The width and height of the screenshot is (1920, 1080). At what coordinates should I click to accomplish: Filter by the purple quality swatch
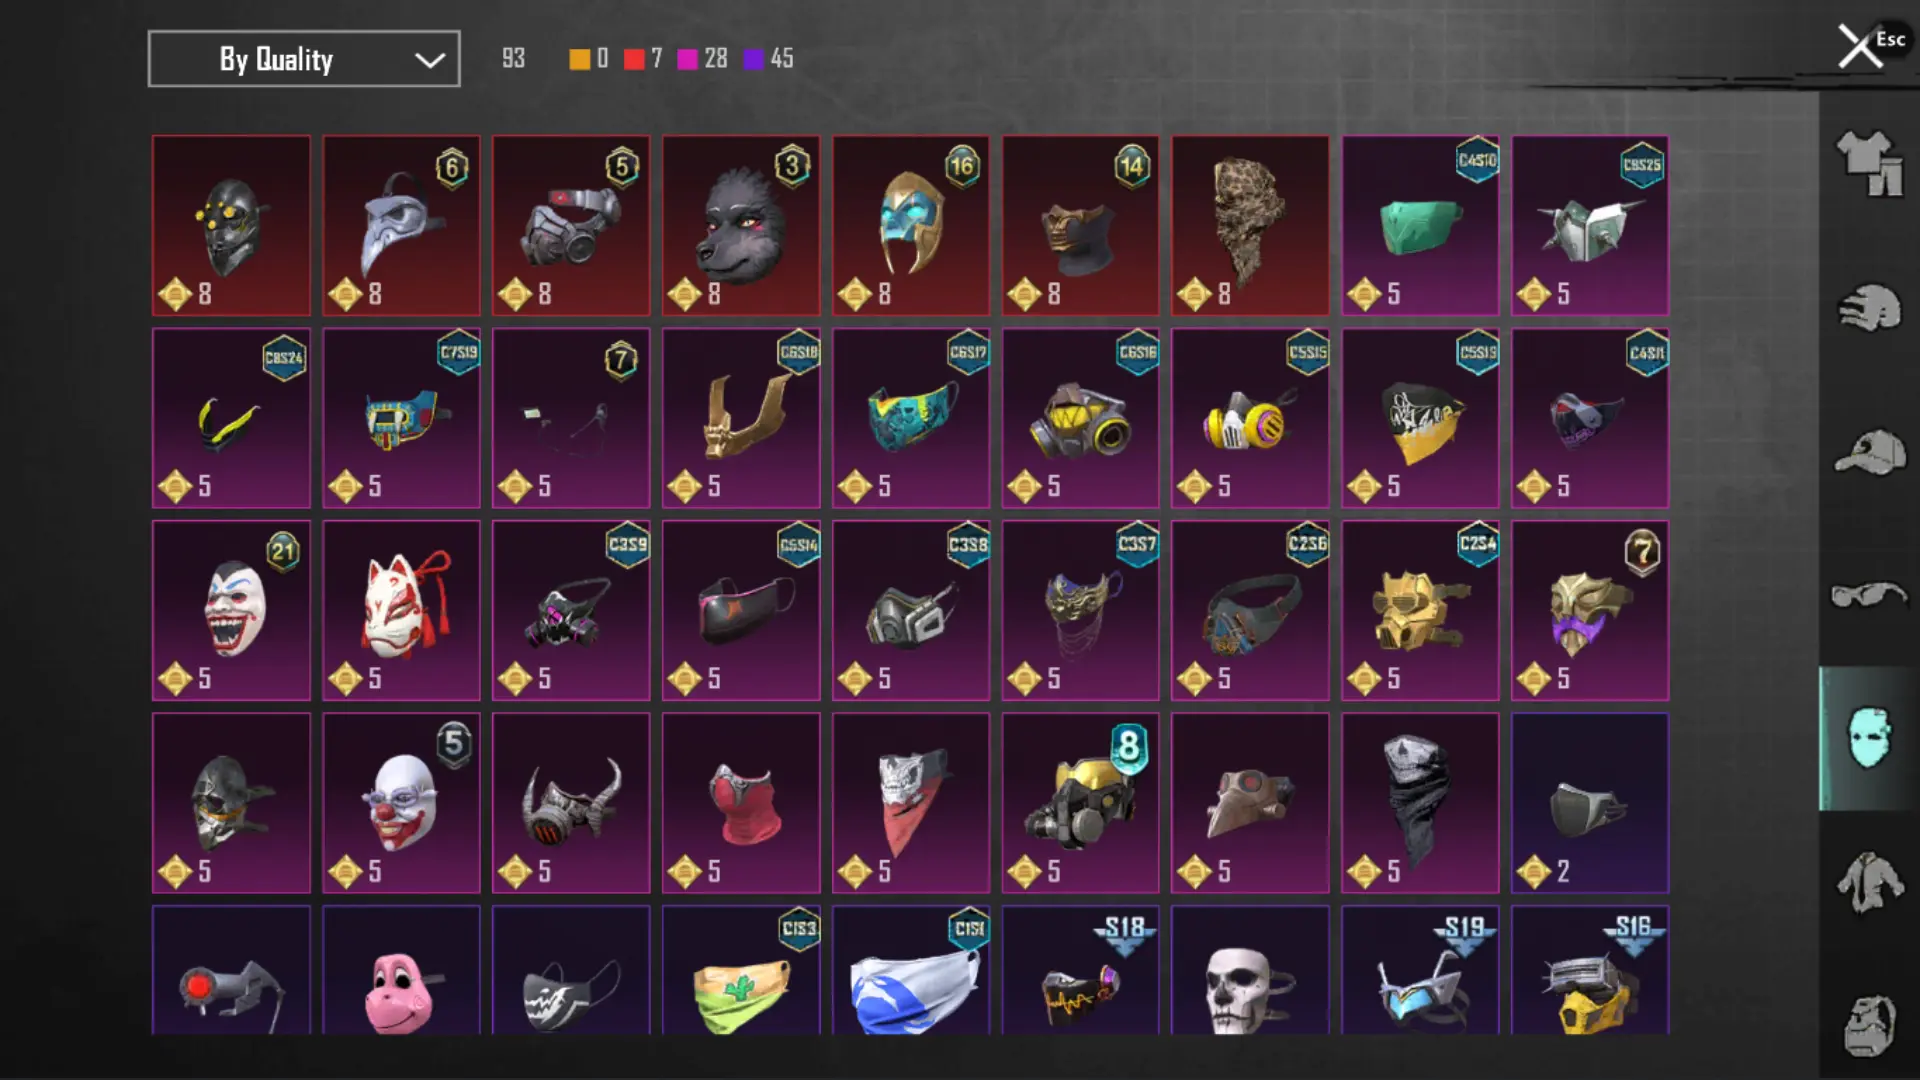click(x=753, y=59)
